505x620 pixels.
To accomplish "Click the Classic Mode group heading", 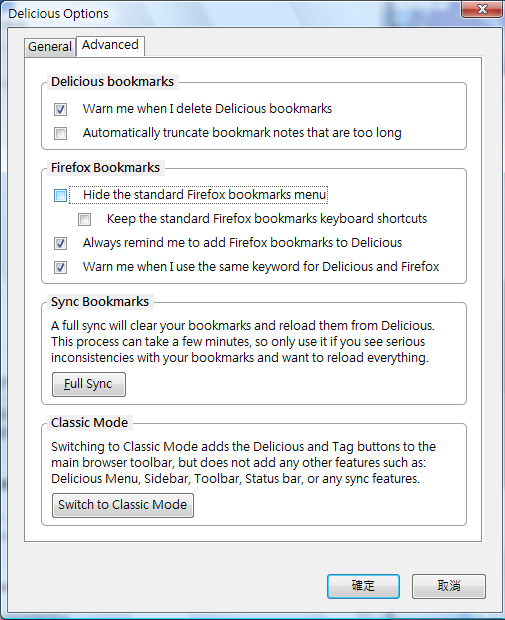I will (89, 423).
